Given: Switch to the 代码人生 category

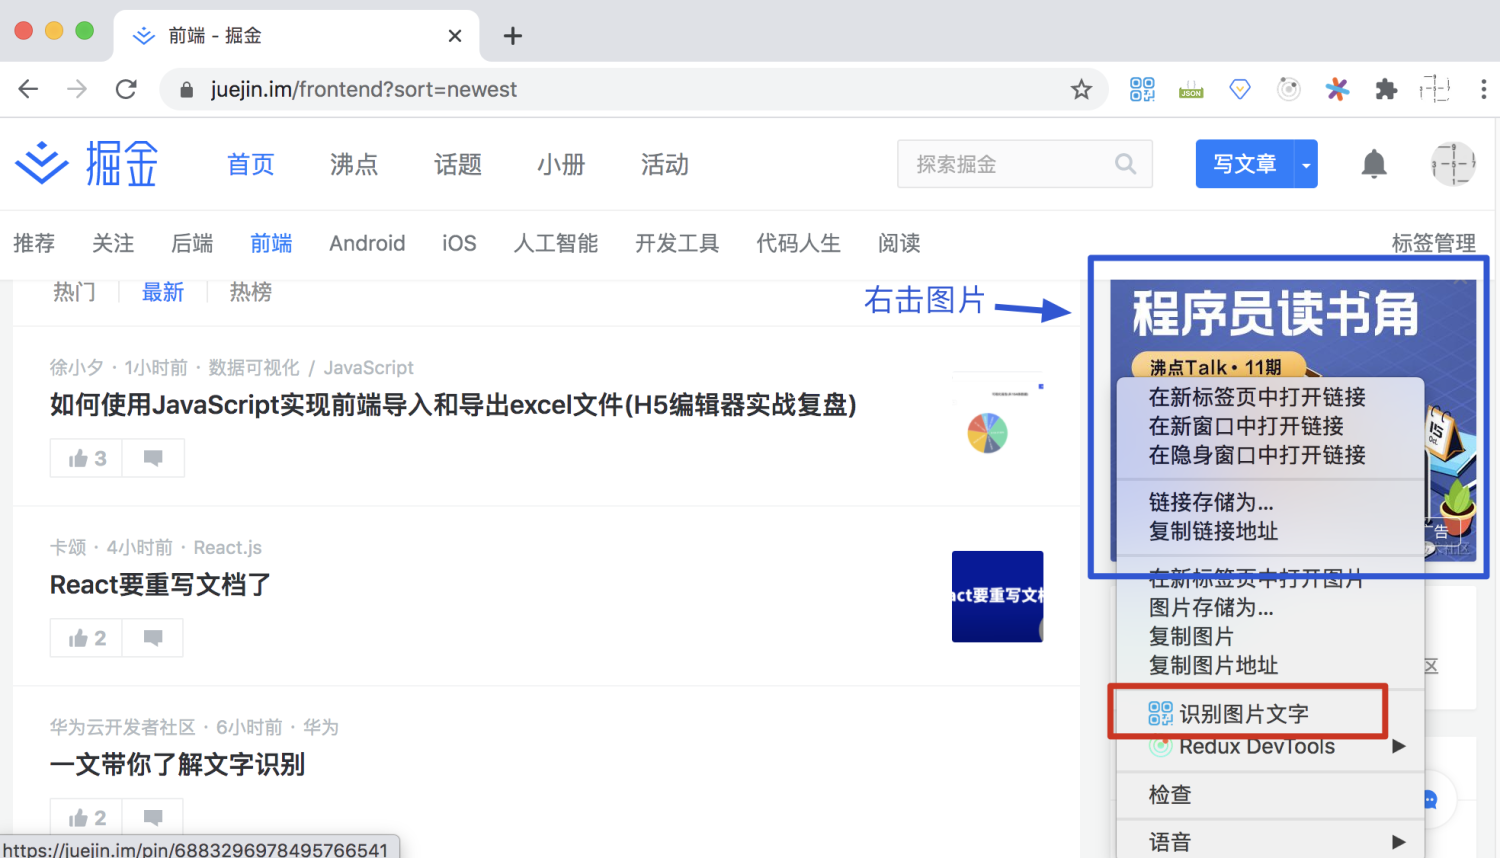Looking at the screenshot, I should [x=798, y=243].
